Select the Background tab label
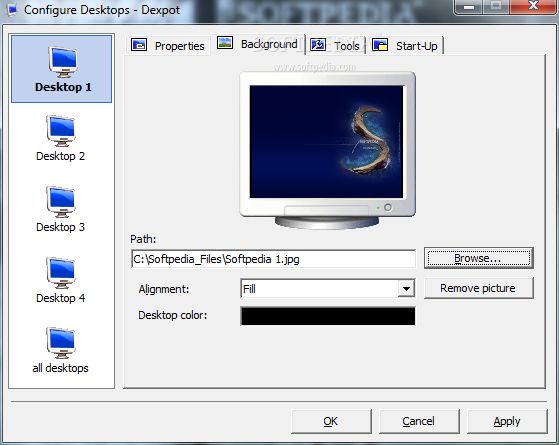The width and height of the screenshot is (559, 445). 269,44
